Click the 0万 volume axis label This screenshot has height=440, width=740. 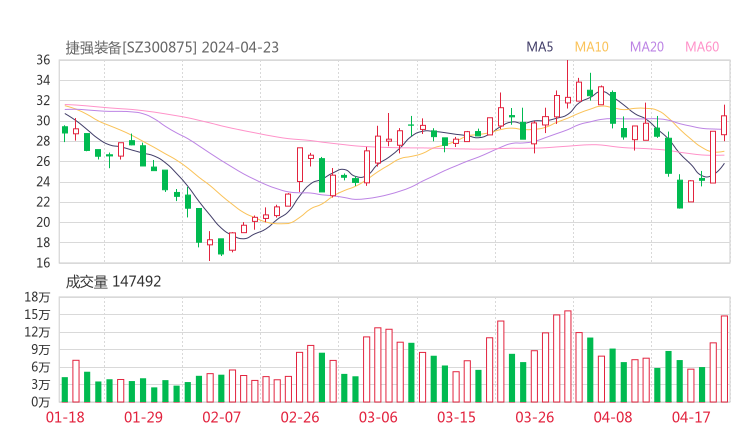coord(40,402)
